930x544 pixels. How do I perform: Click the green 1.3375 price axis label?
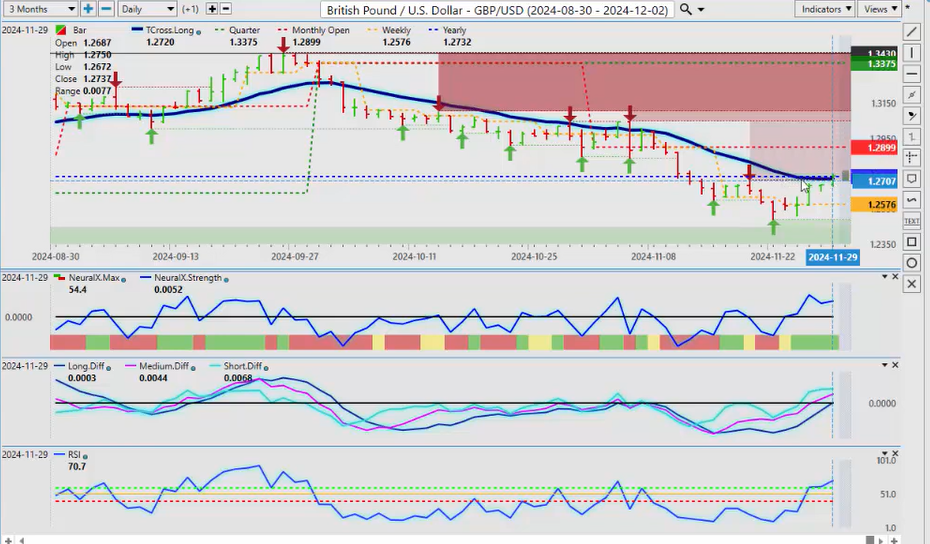pos(874,63)
